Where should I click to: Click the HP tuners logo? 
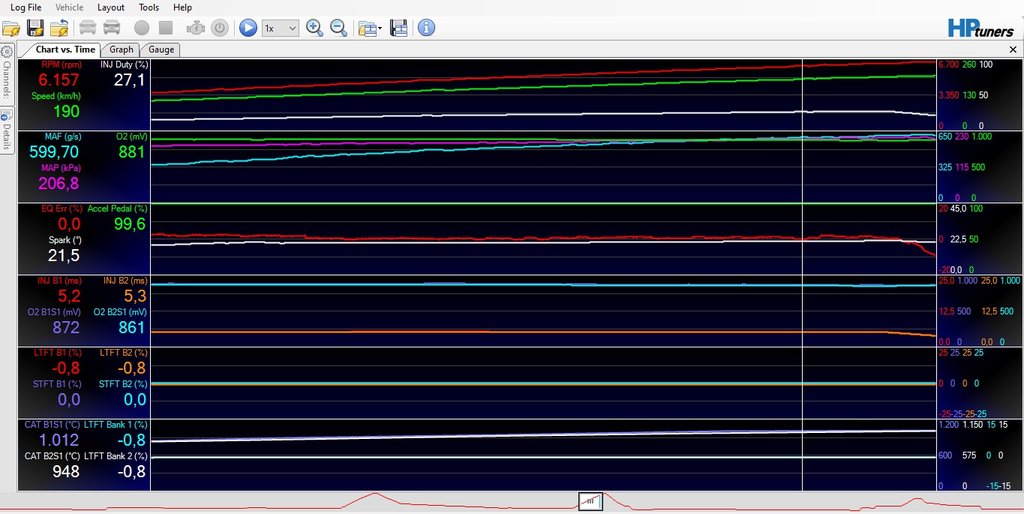coord(981,27)
